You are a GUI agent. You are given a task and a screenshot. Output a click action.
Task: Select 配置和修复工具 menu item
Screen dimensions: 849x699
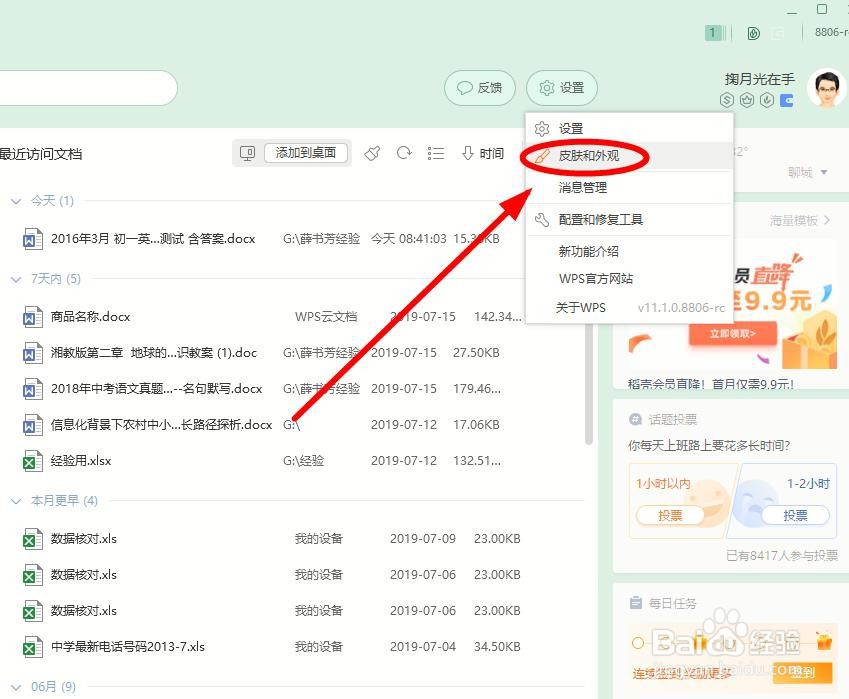click(629, 219)
